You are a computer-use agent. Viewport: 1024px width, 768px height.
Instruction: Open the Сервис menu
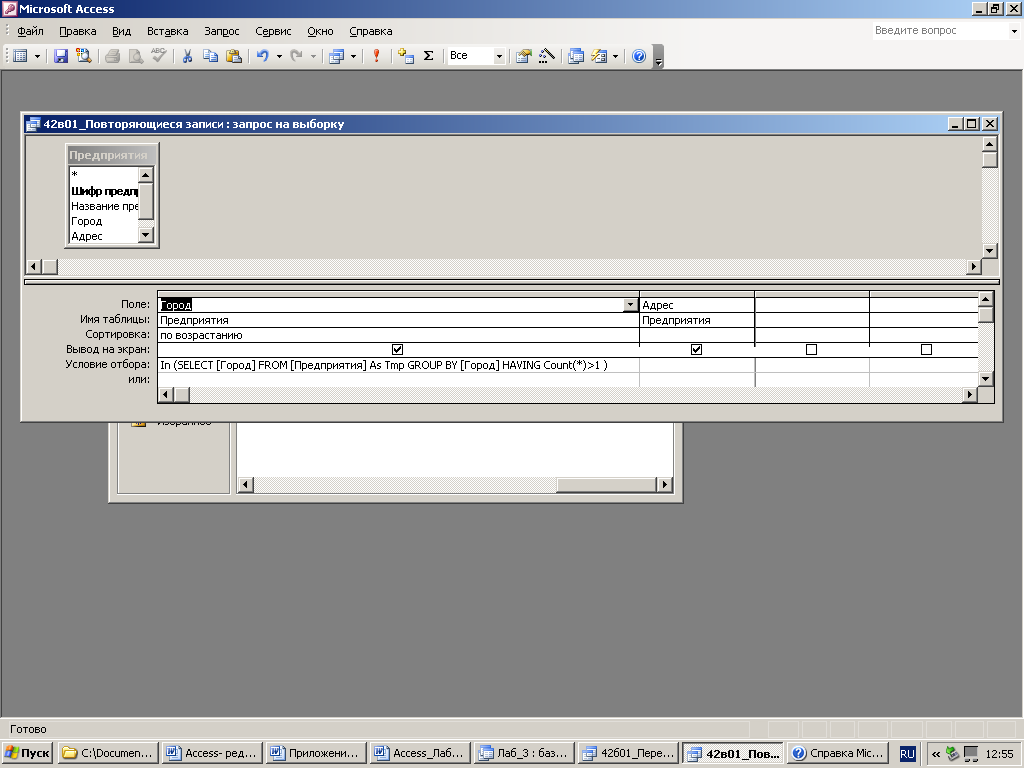(x=273, y=31)
